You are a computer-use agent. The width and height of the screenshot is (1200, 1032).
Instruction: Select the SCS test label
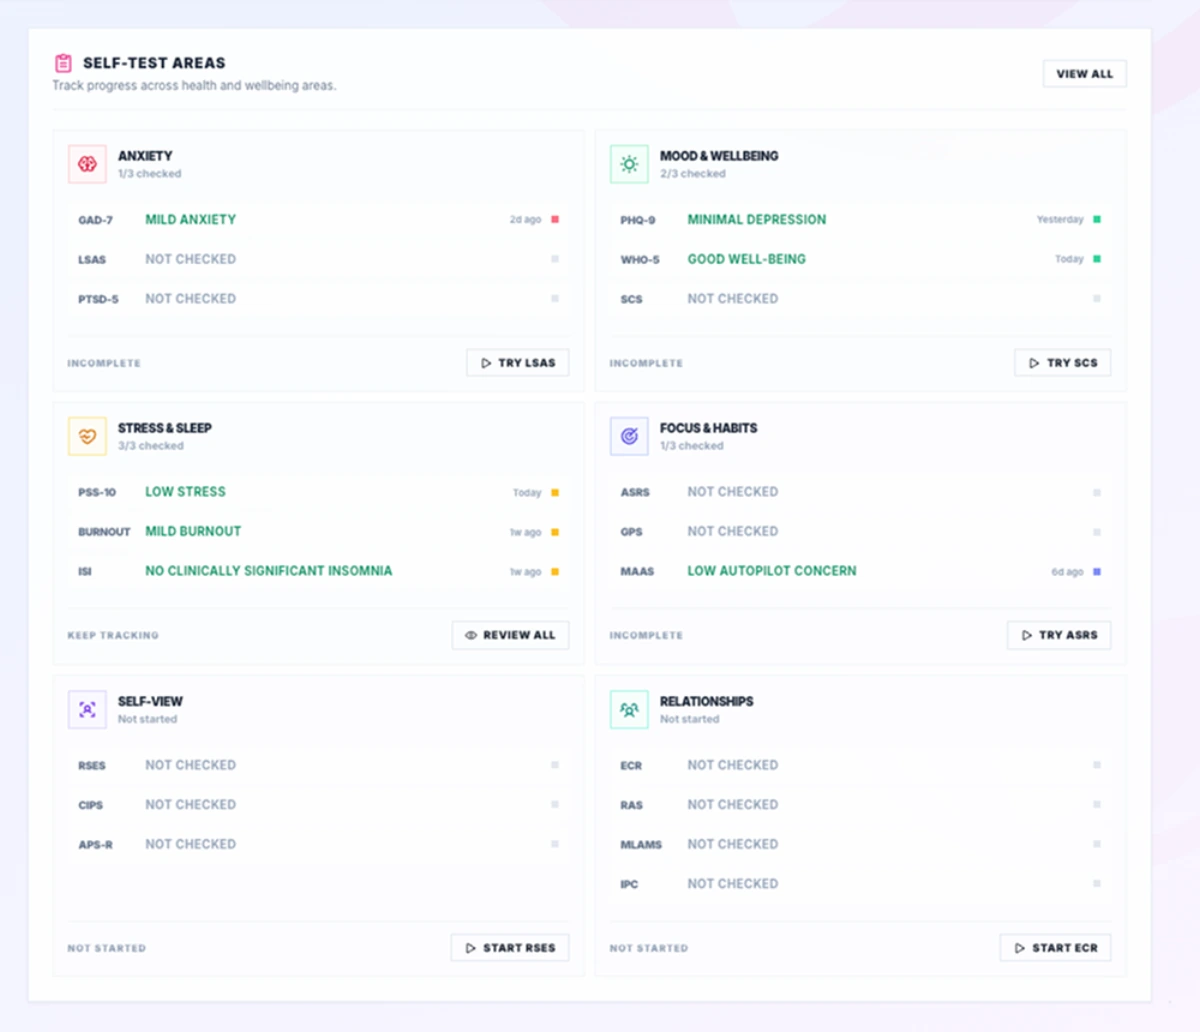click(631, 299)
